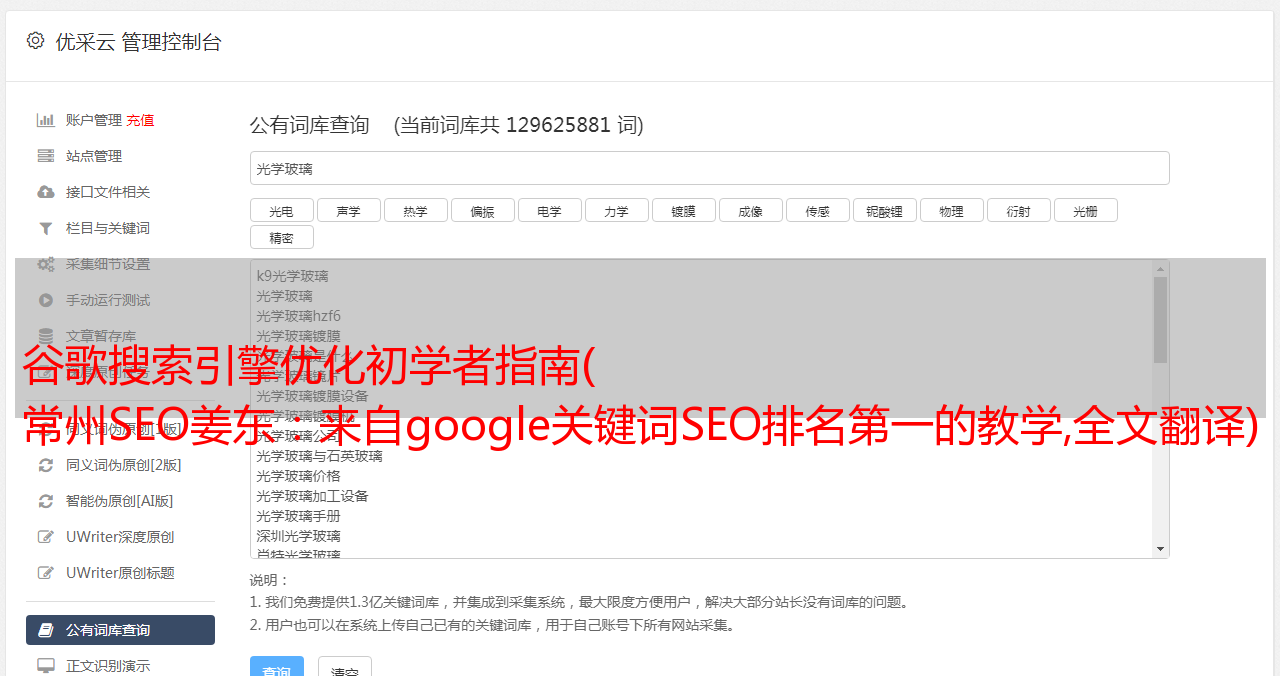Focus the keyword search field containing 光学玻璃
Viewport: 1280px width, 676px height.
(709, 168)
